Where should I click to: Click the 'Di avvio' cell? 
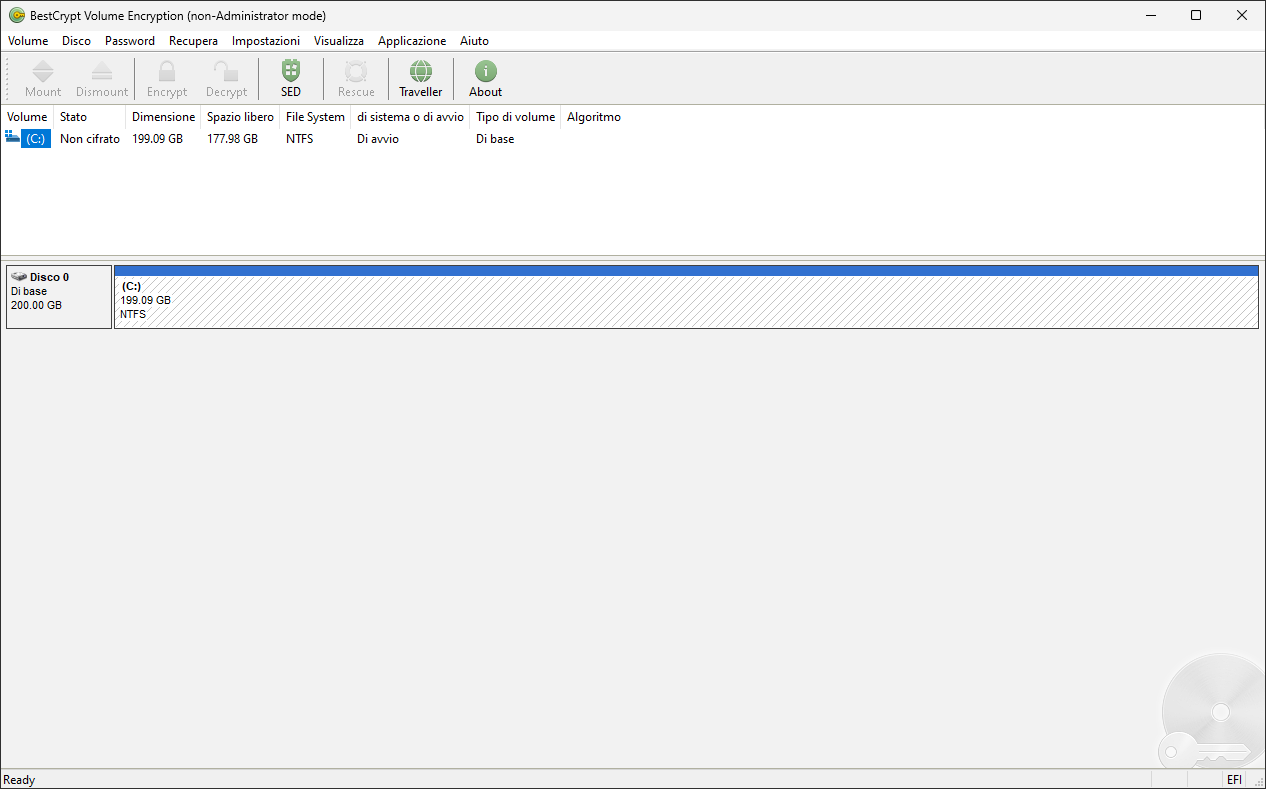(378, 139)
